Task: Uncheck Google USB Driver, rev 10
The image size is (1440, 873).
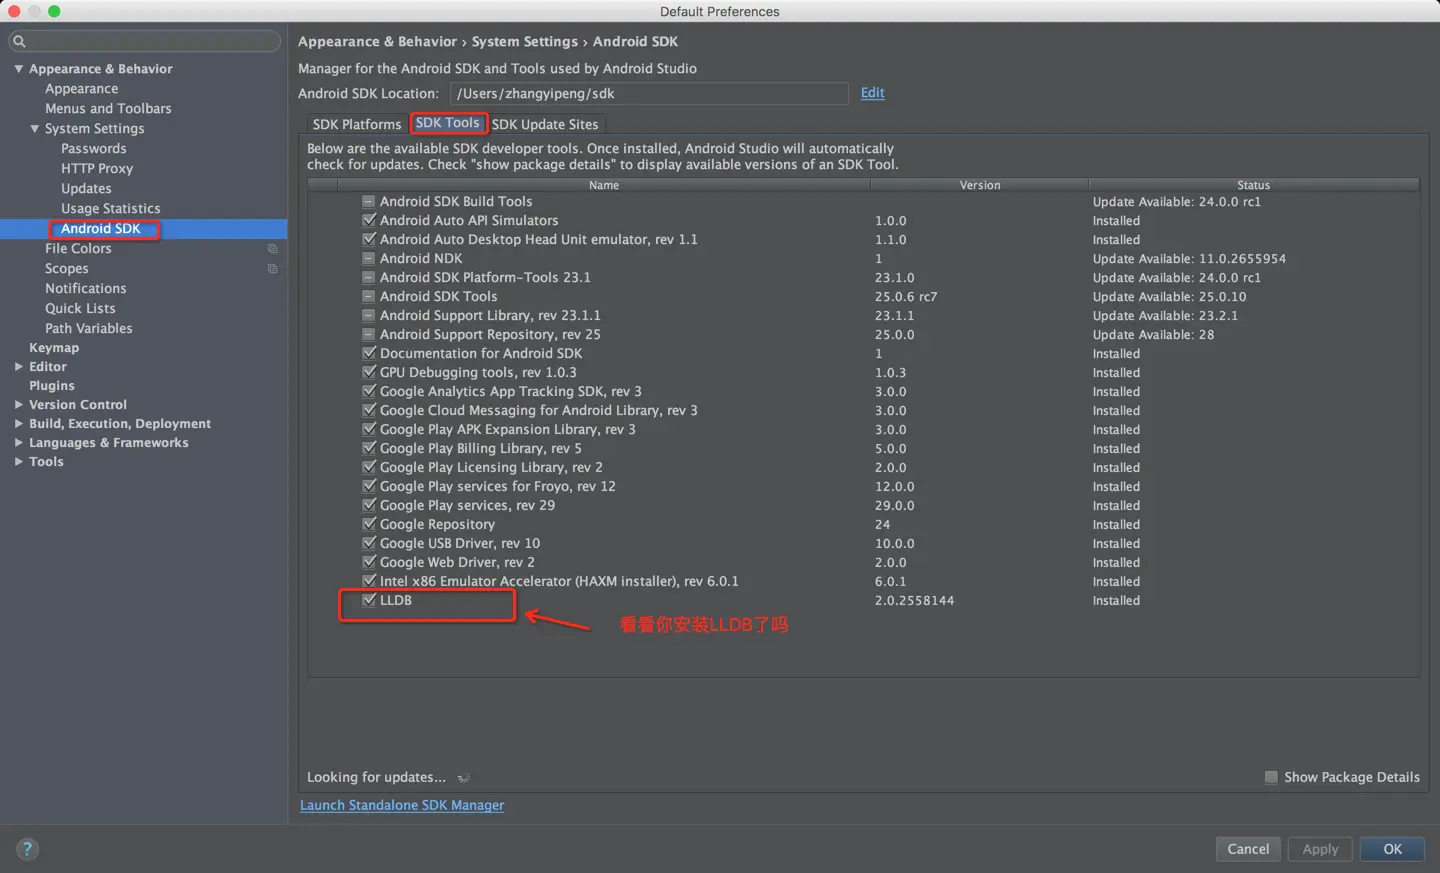Action: (x=369, y=543)
